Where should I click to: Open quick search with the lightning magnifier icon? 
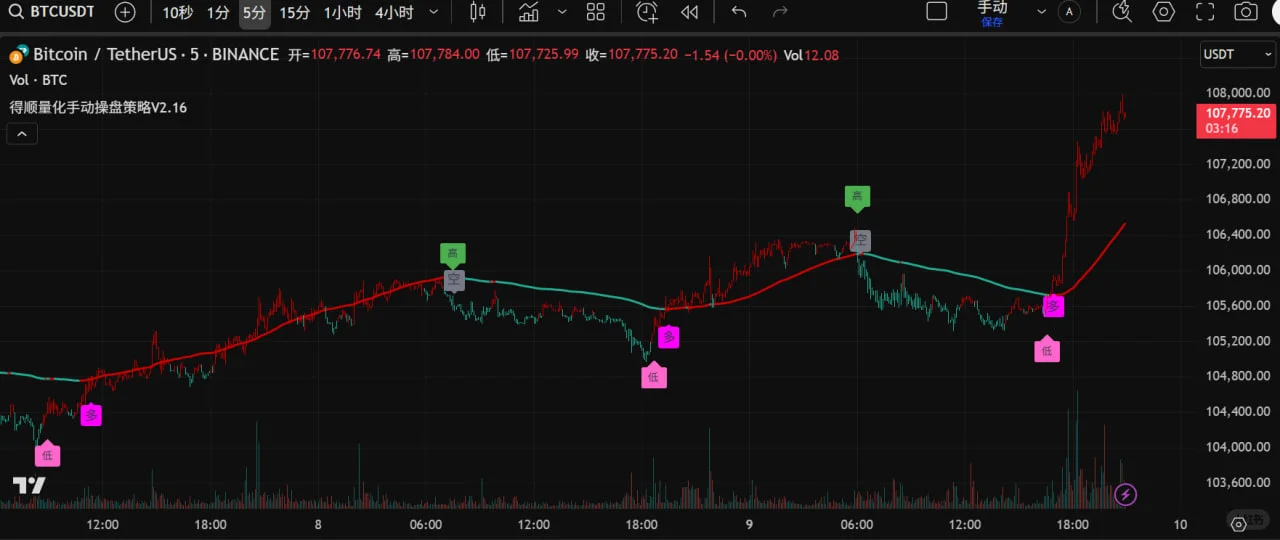[1122, 12]
